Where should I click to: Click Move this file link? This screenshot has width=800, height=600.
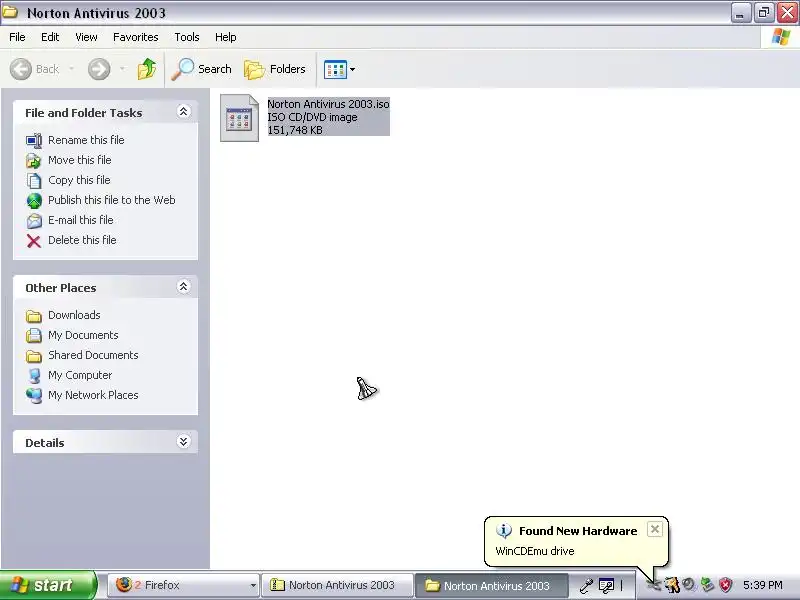[80, 160]
